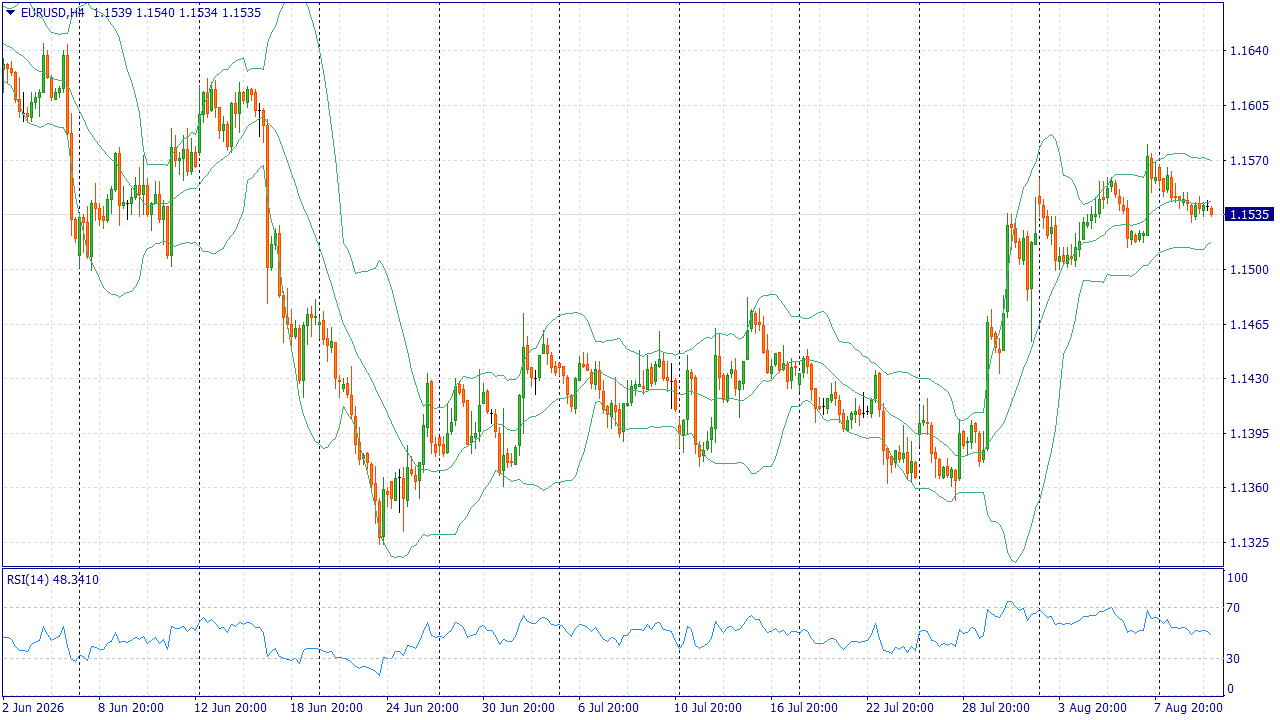This screenshot has width=1280, height=720.
Task: Click the 0 level on RSI scale
Action: click(x=1231, y=689)
